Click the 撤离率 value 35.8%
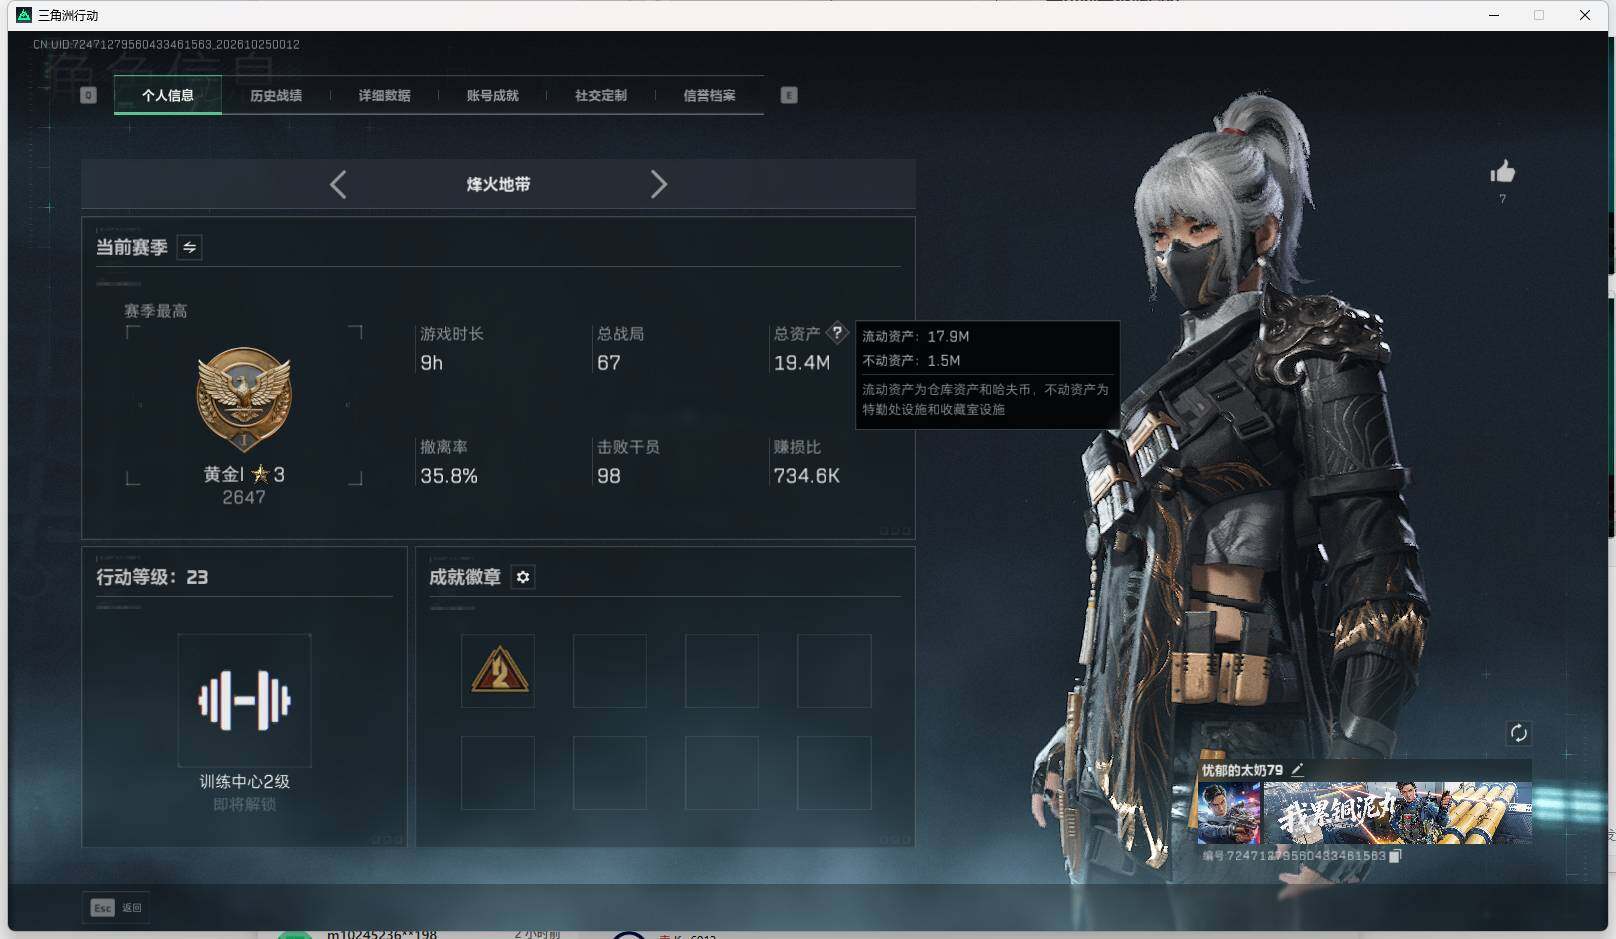Viewport: 1616px width, 939px height. [449, 476]
